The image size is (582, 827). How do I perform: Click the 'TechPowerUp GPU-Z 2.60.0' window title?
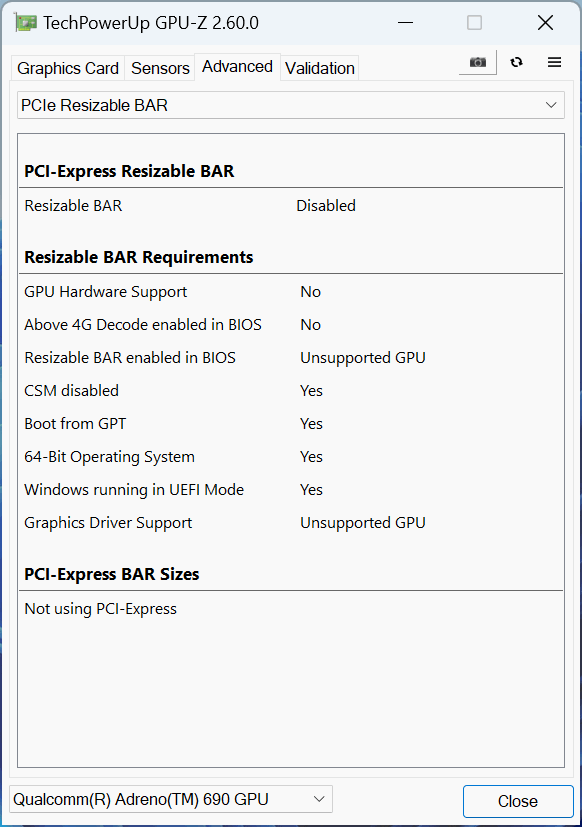[151, 23]
